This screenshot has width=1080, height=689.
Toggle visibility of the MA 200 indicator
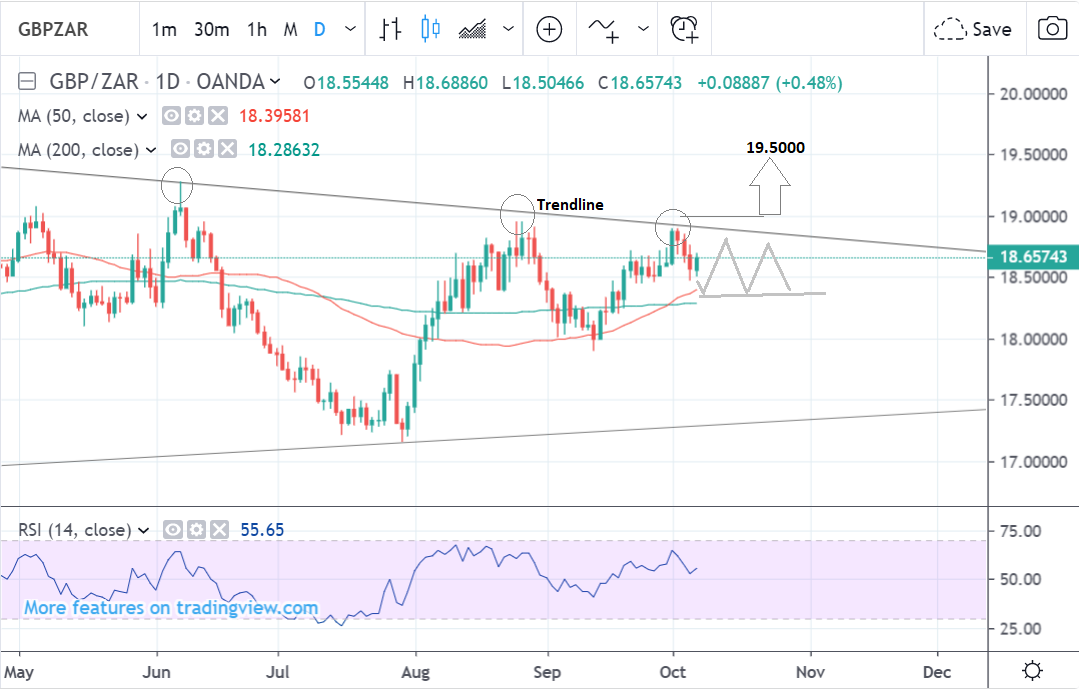pyautogui.click(x=180, y=150)
